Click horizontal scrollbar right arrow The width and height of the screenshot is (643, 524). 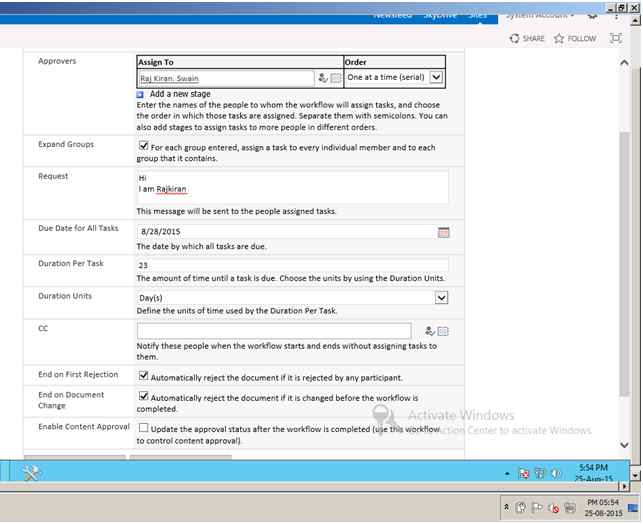pyautogui.click(x=624, y=487)
